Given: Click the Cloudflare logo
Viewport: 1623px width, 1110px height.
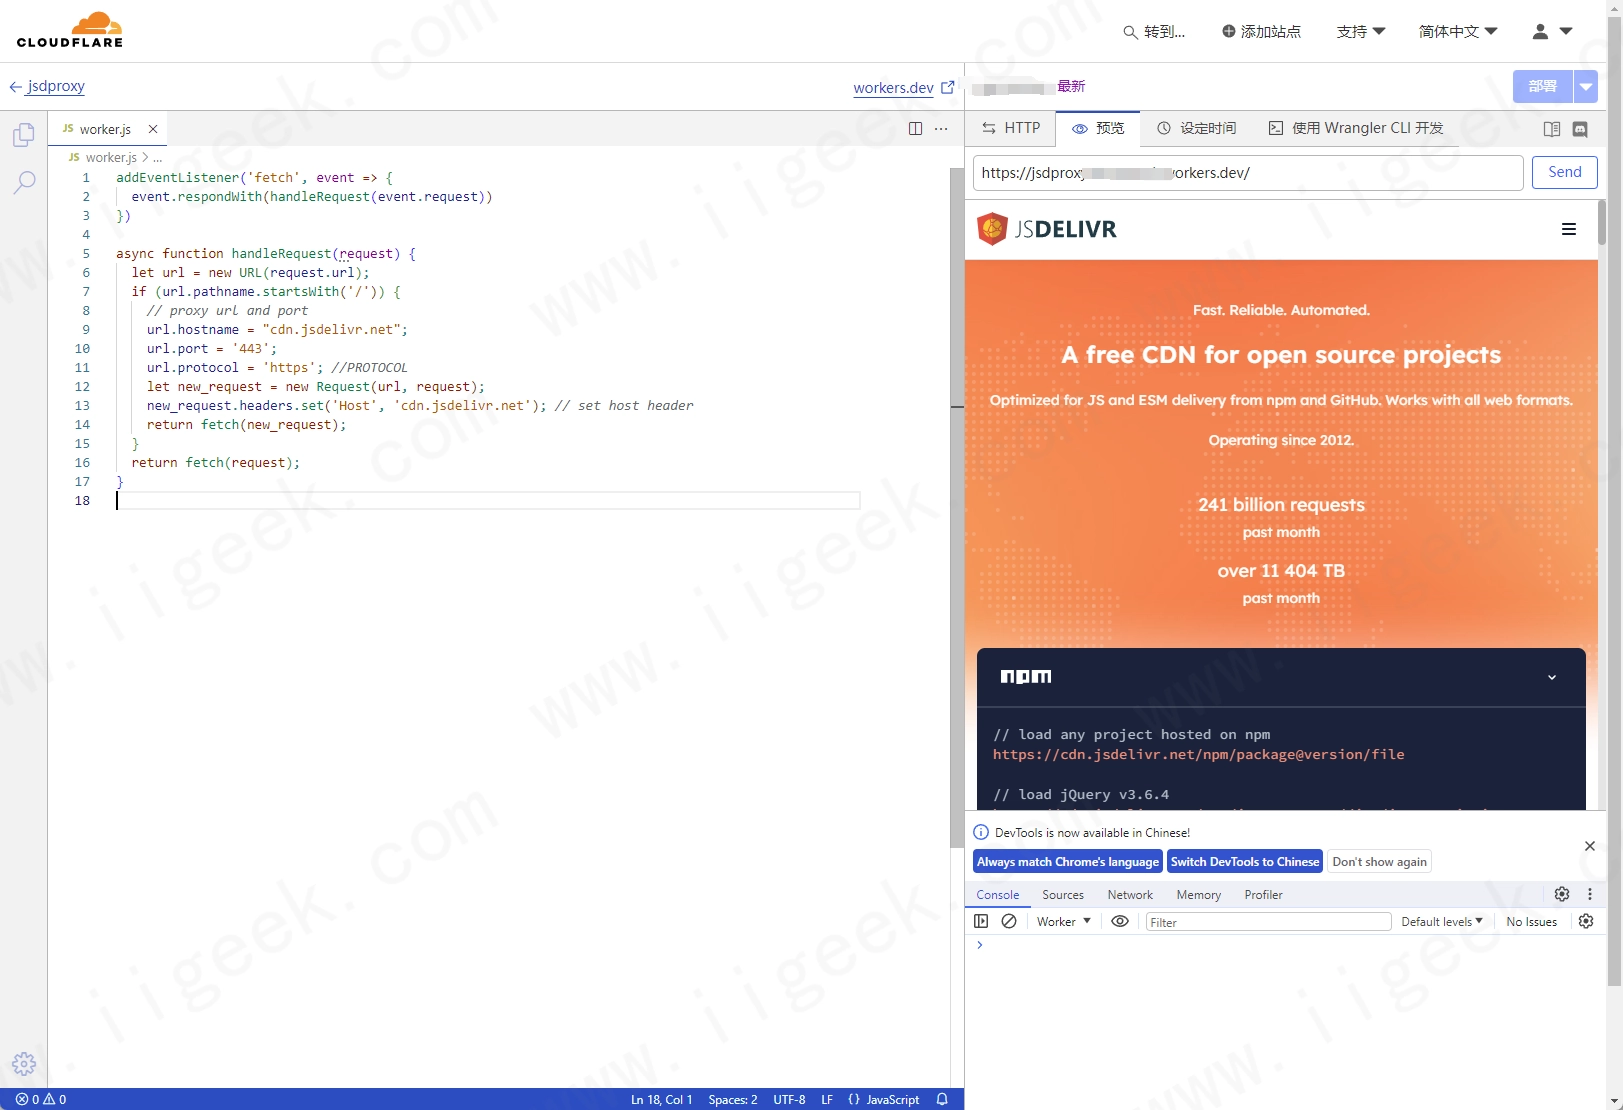Looking at the screenshot, I should (70, 30).
